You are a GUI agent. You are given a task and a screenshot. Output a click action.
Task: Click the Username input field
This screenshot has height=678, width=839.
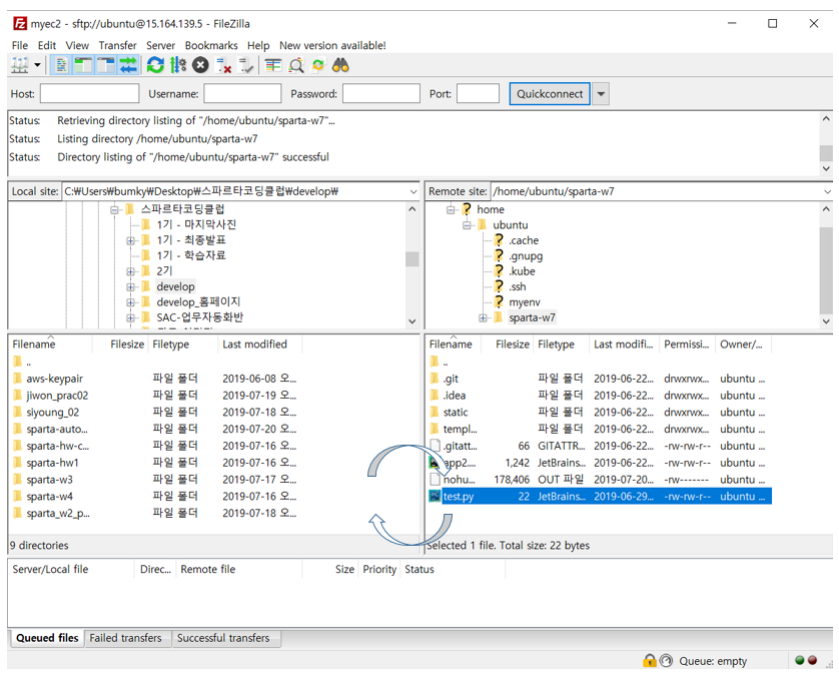[x=242, y=94]
